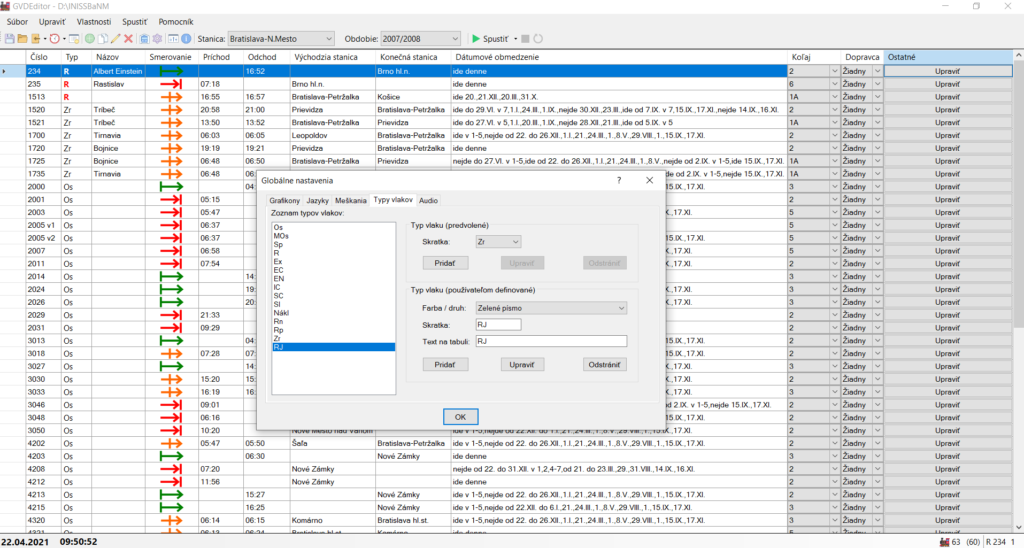
Task: Click the Text na tabuli input field
Action: [551, 341]
